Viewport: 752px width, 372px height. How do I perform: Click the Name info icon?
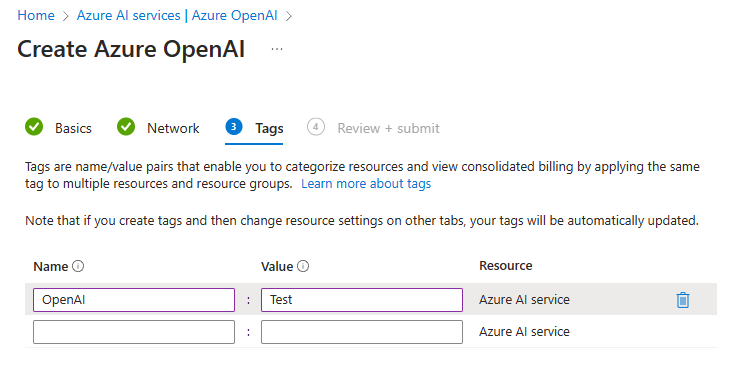point(78,266)
